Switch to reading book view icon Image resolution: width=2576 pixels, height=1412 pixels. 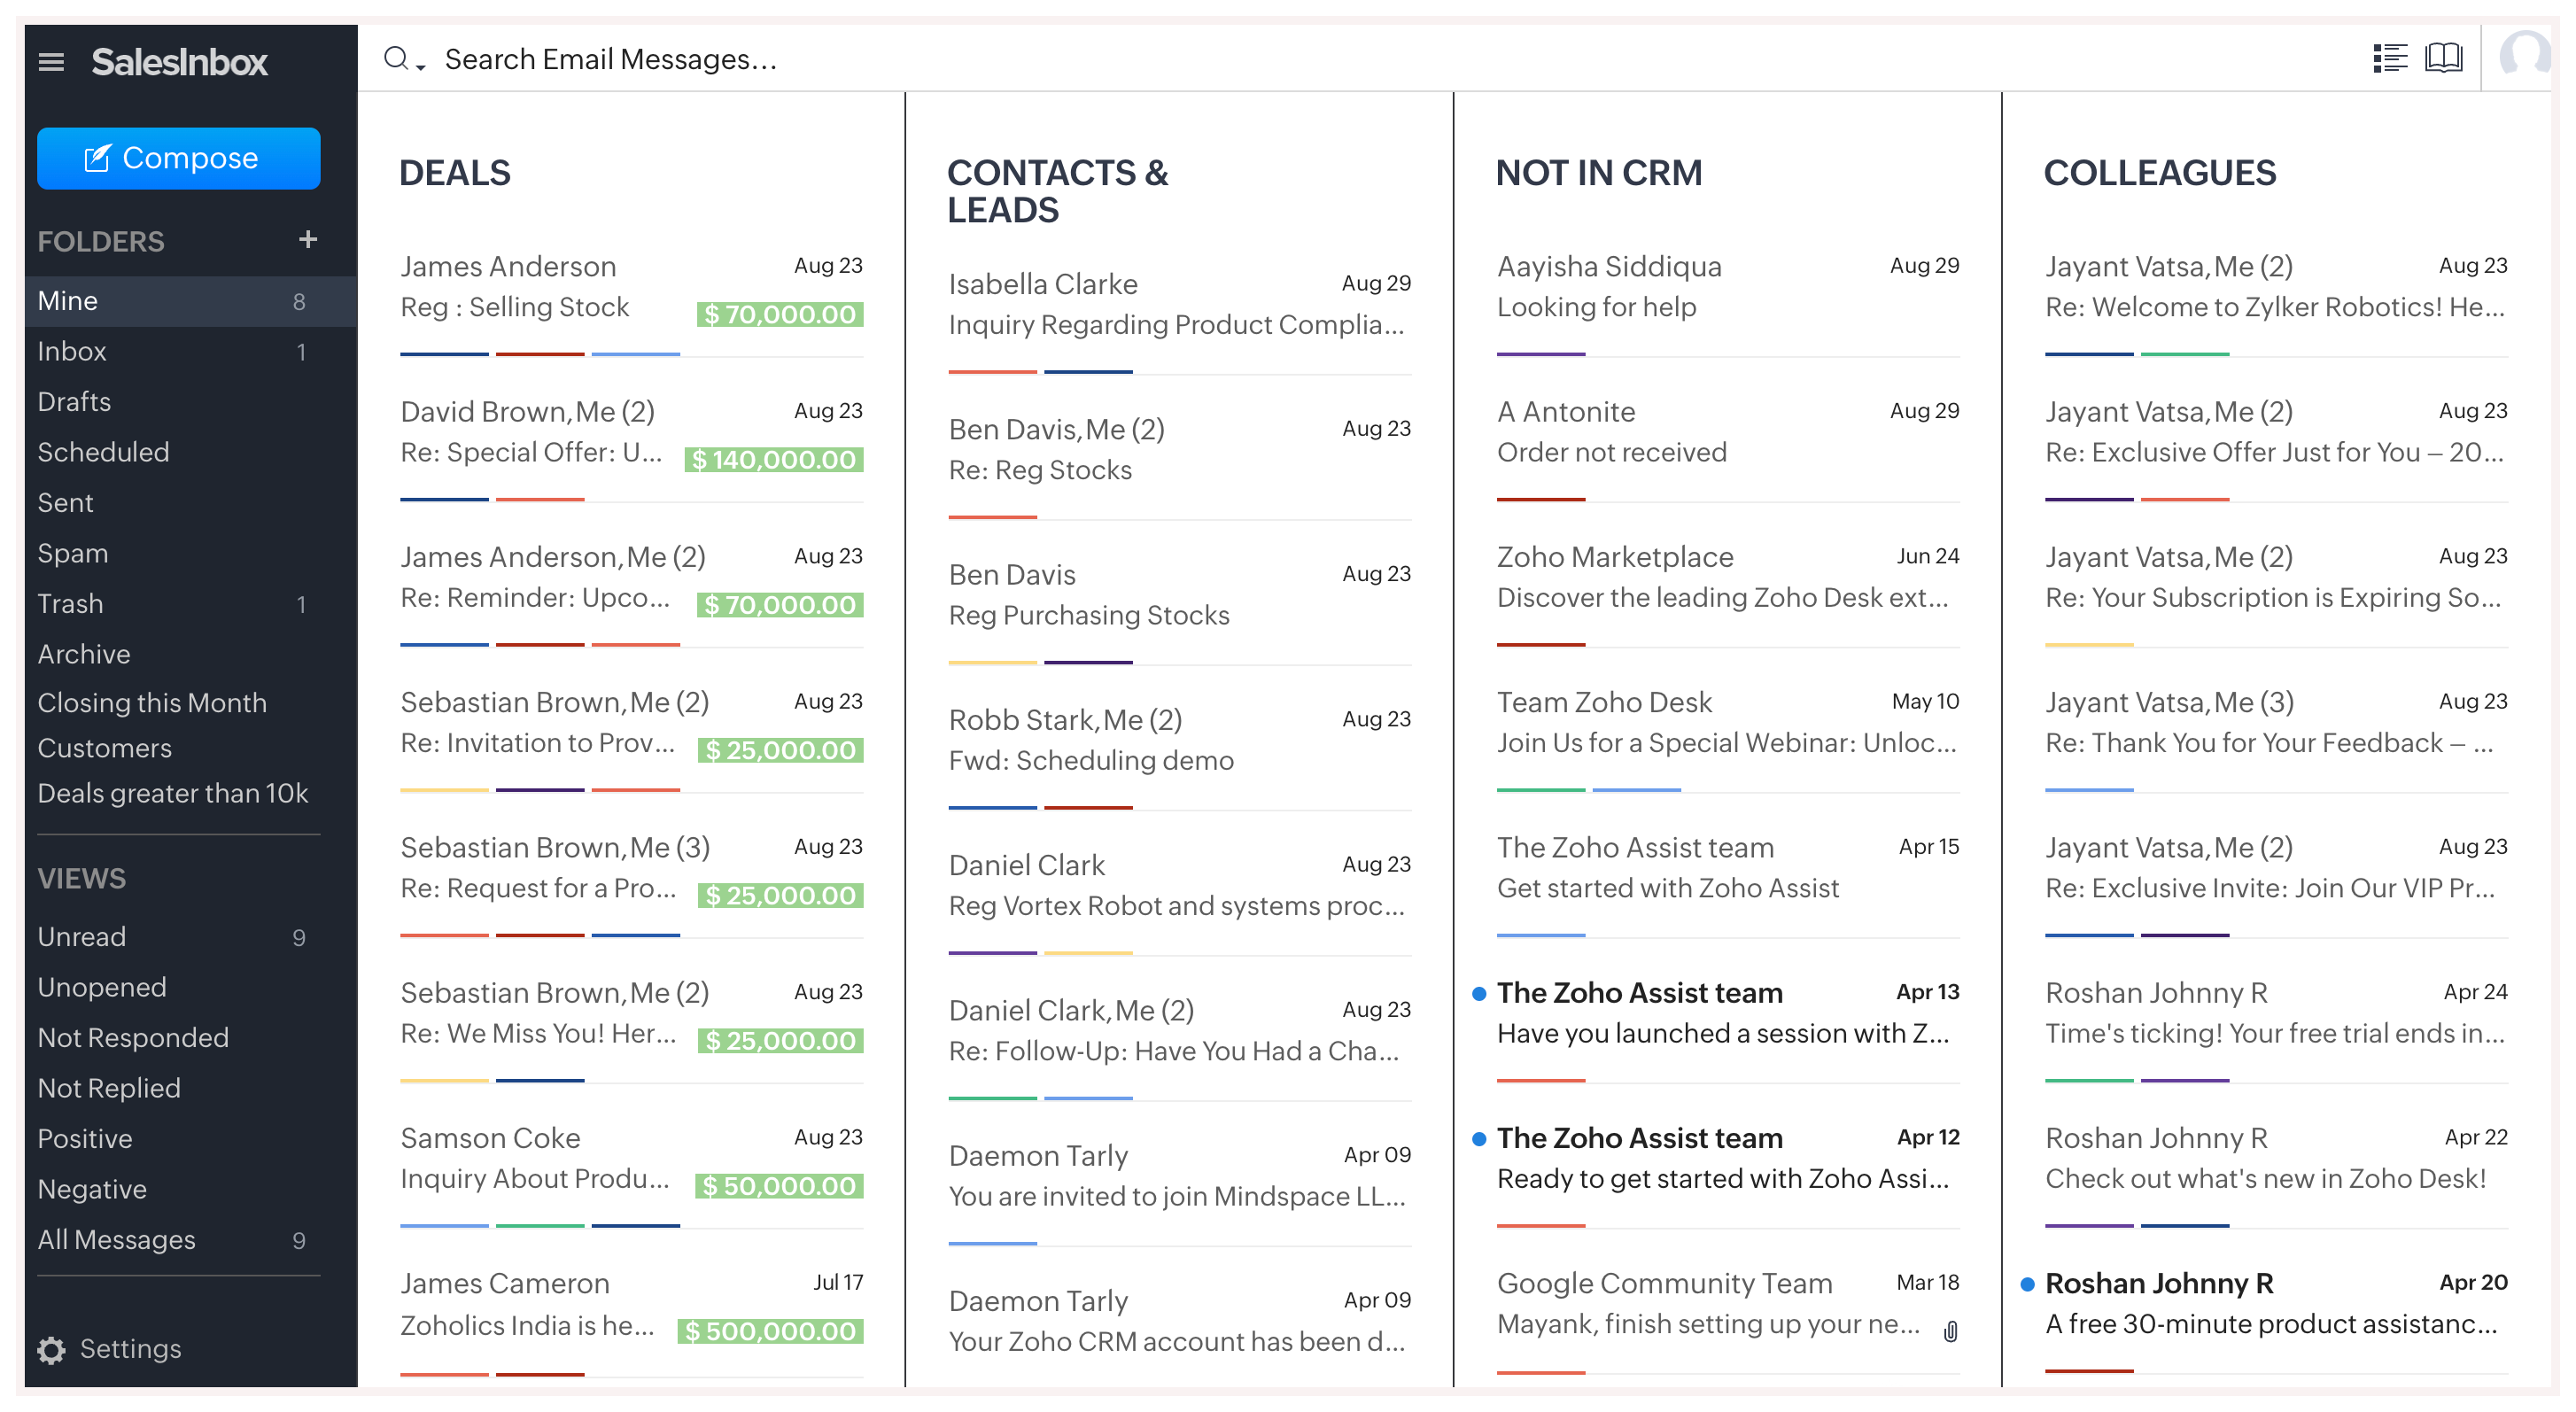point(2443,58)
